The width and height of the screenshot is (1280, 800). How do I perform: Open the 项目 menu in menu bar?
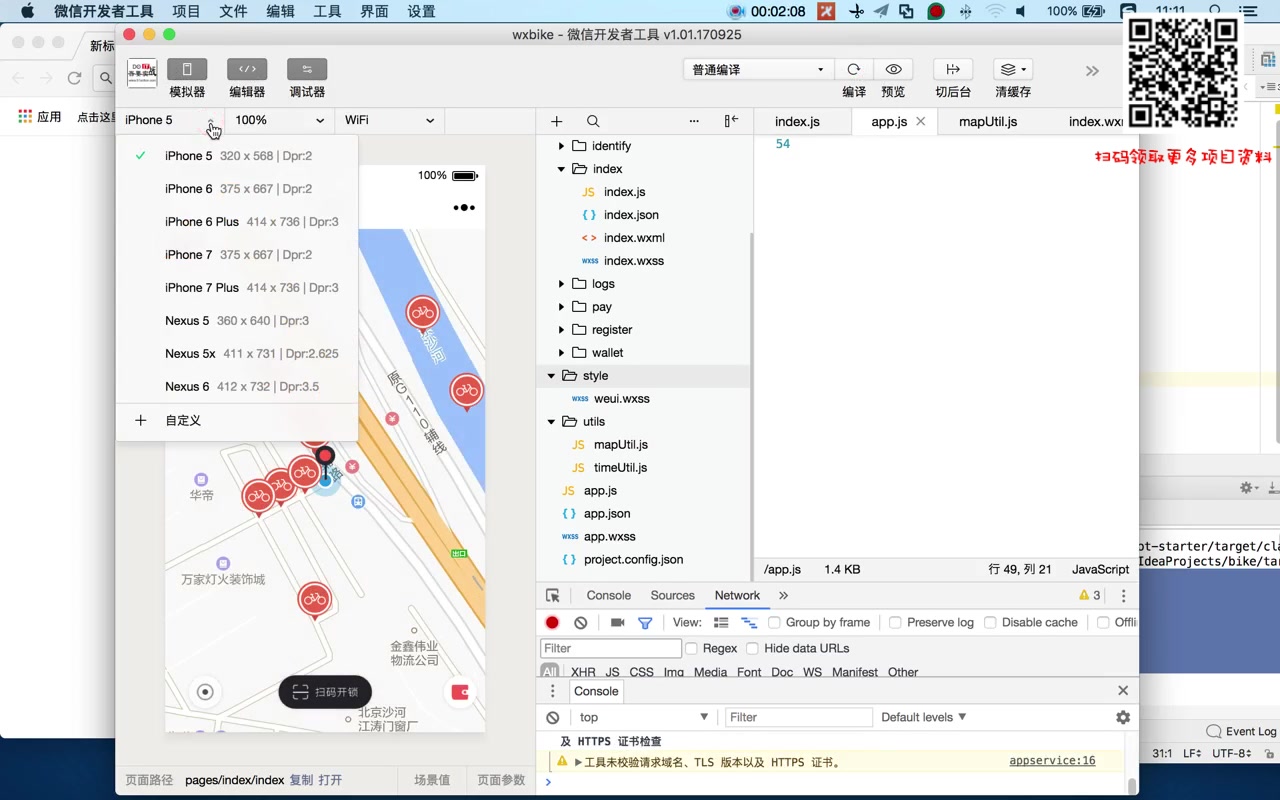click(186, 12)
